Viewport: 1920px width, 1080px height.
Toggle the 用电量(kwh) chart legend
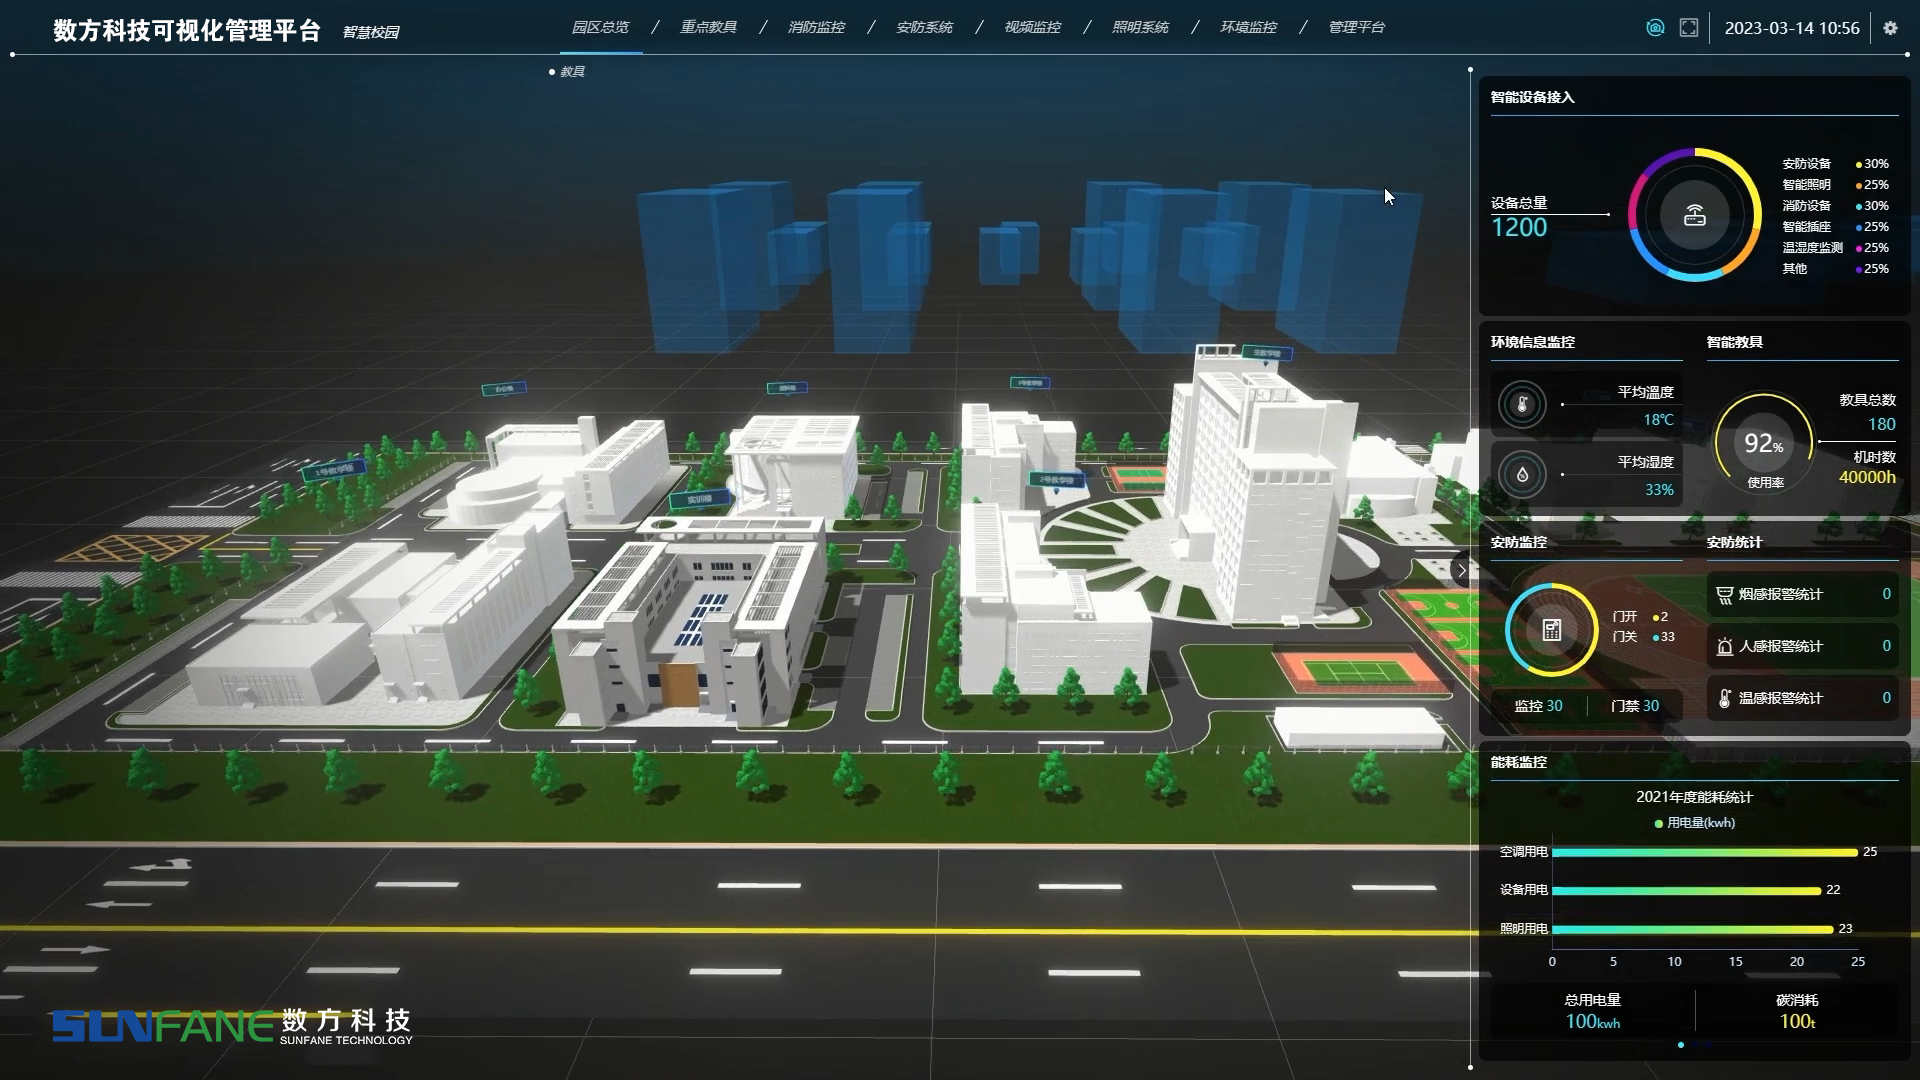[x=1695, y=823]
